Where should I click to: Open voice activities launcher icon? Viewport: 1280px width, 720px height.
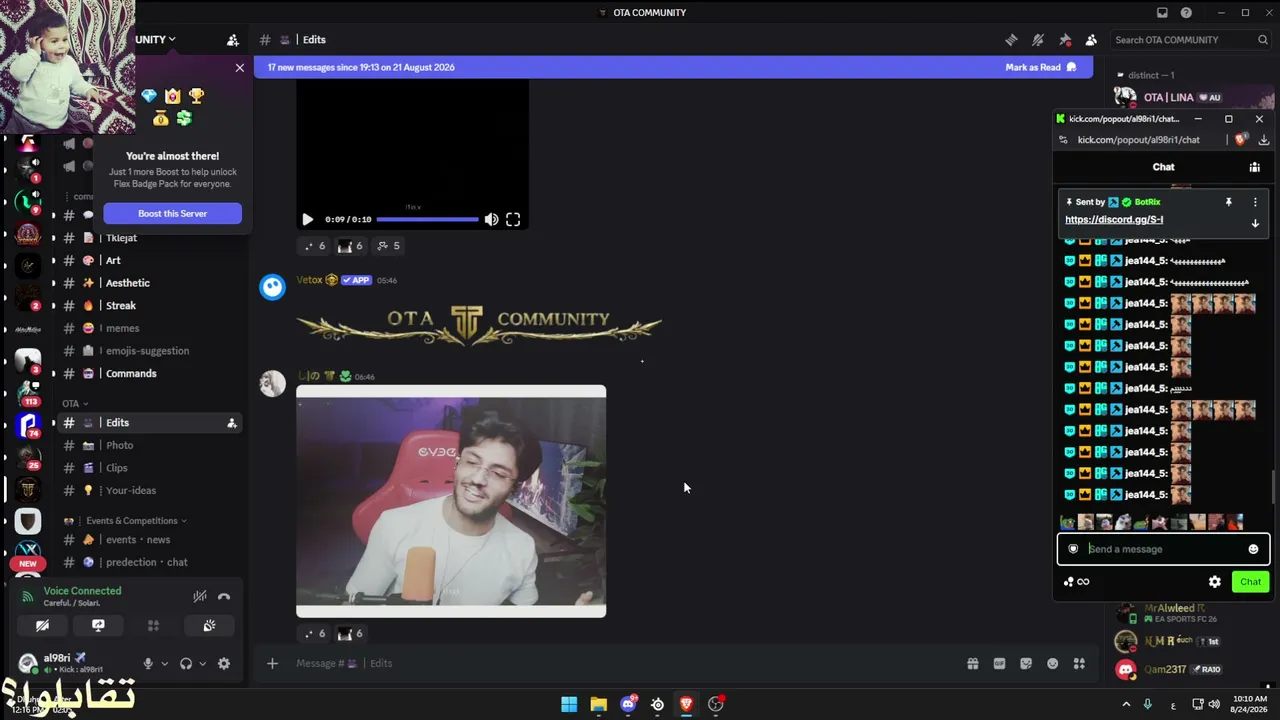(153, 626)
